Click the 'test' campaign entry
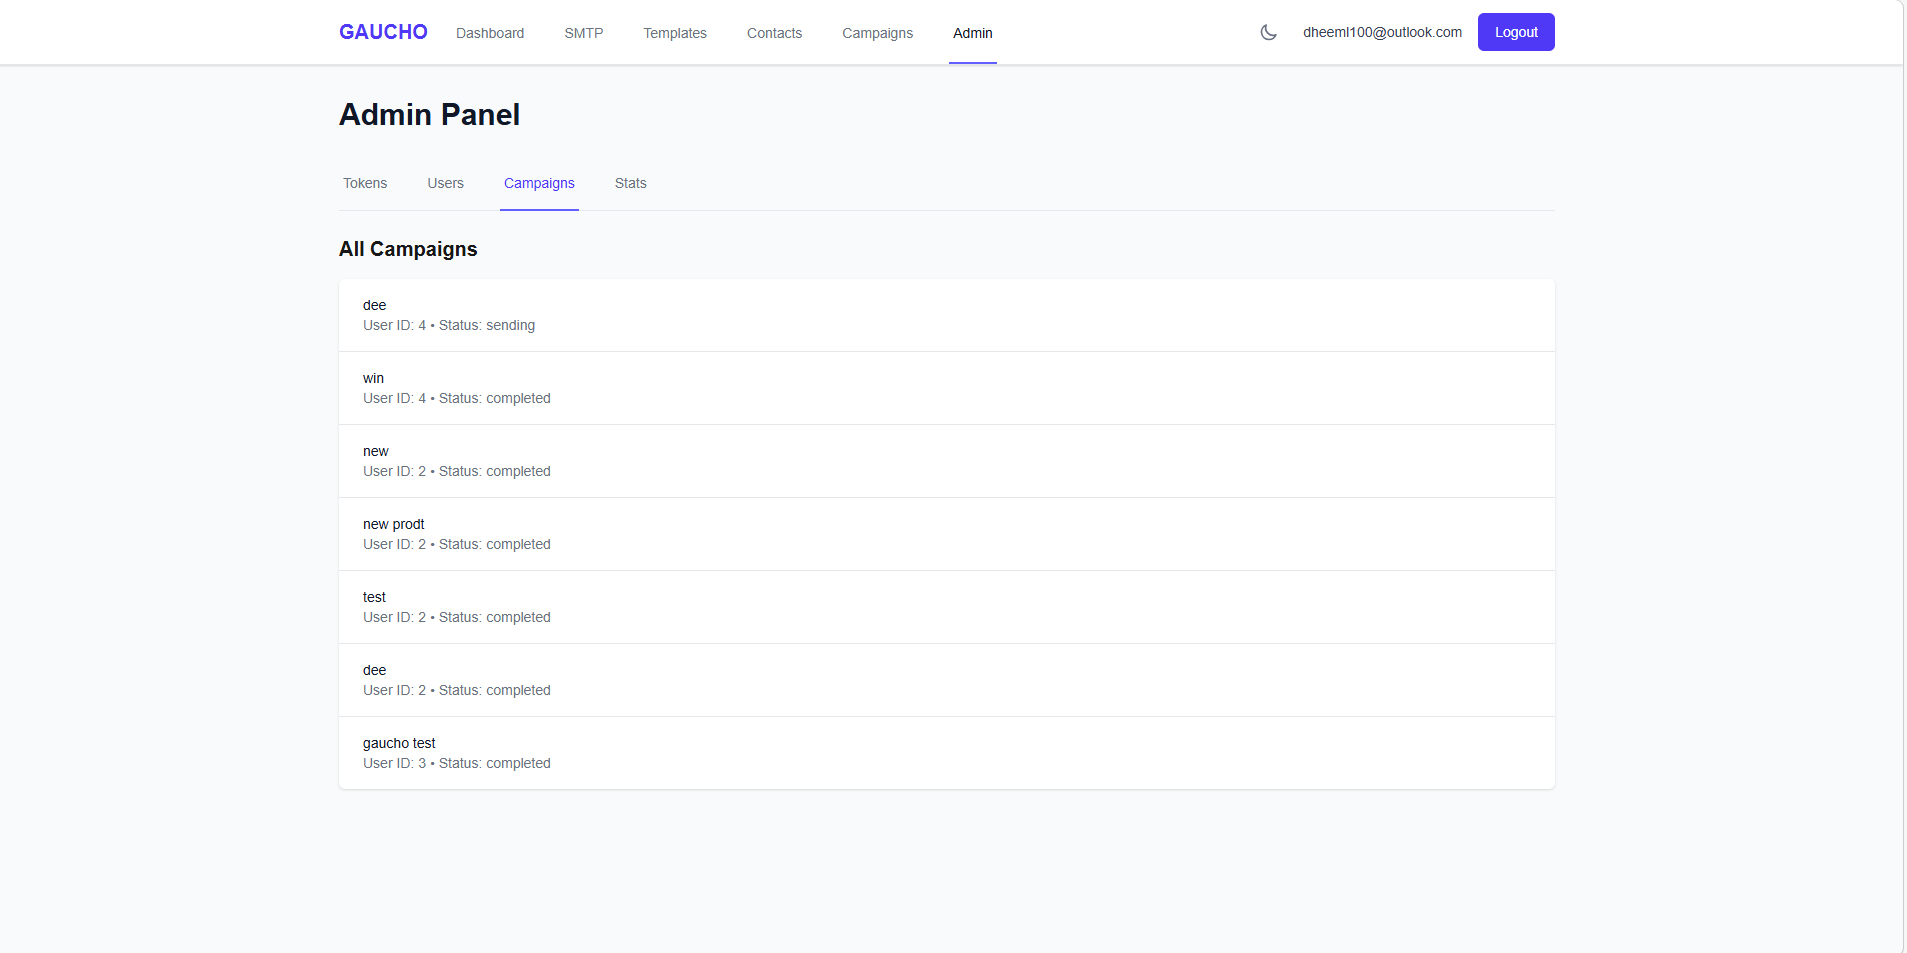 tap(945, 606)
